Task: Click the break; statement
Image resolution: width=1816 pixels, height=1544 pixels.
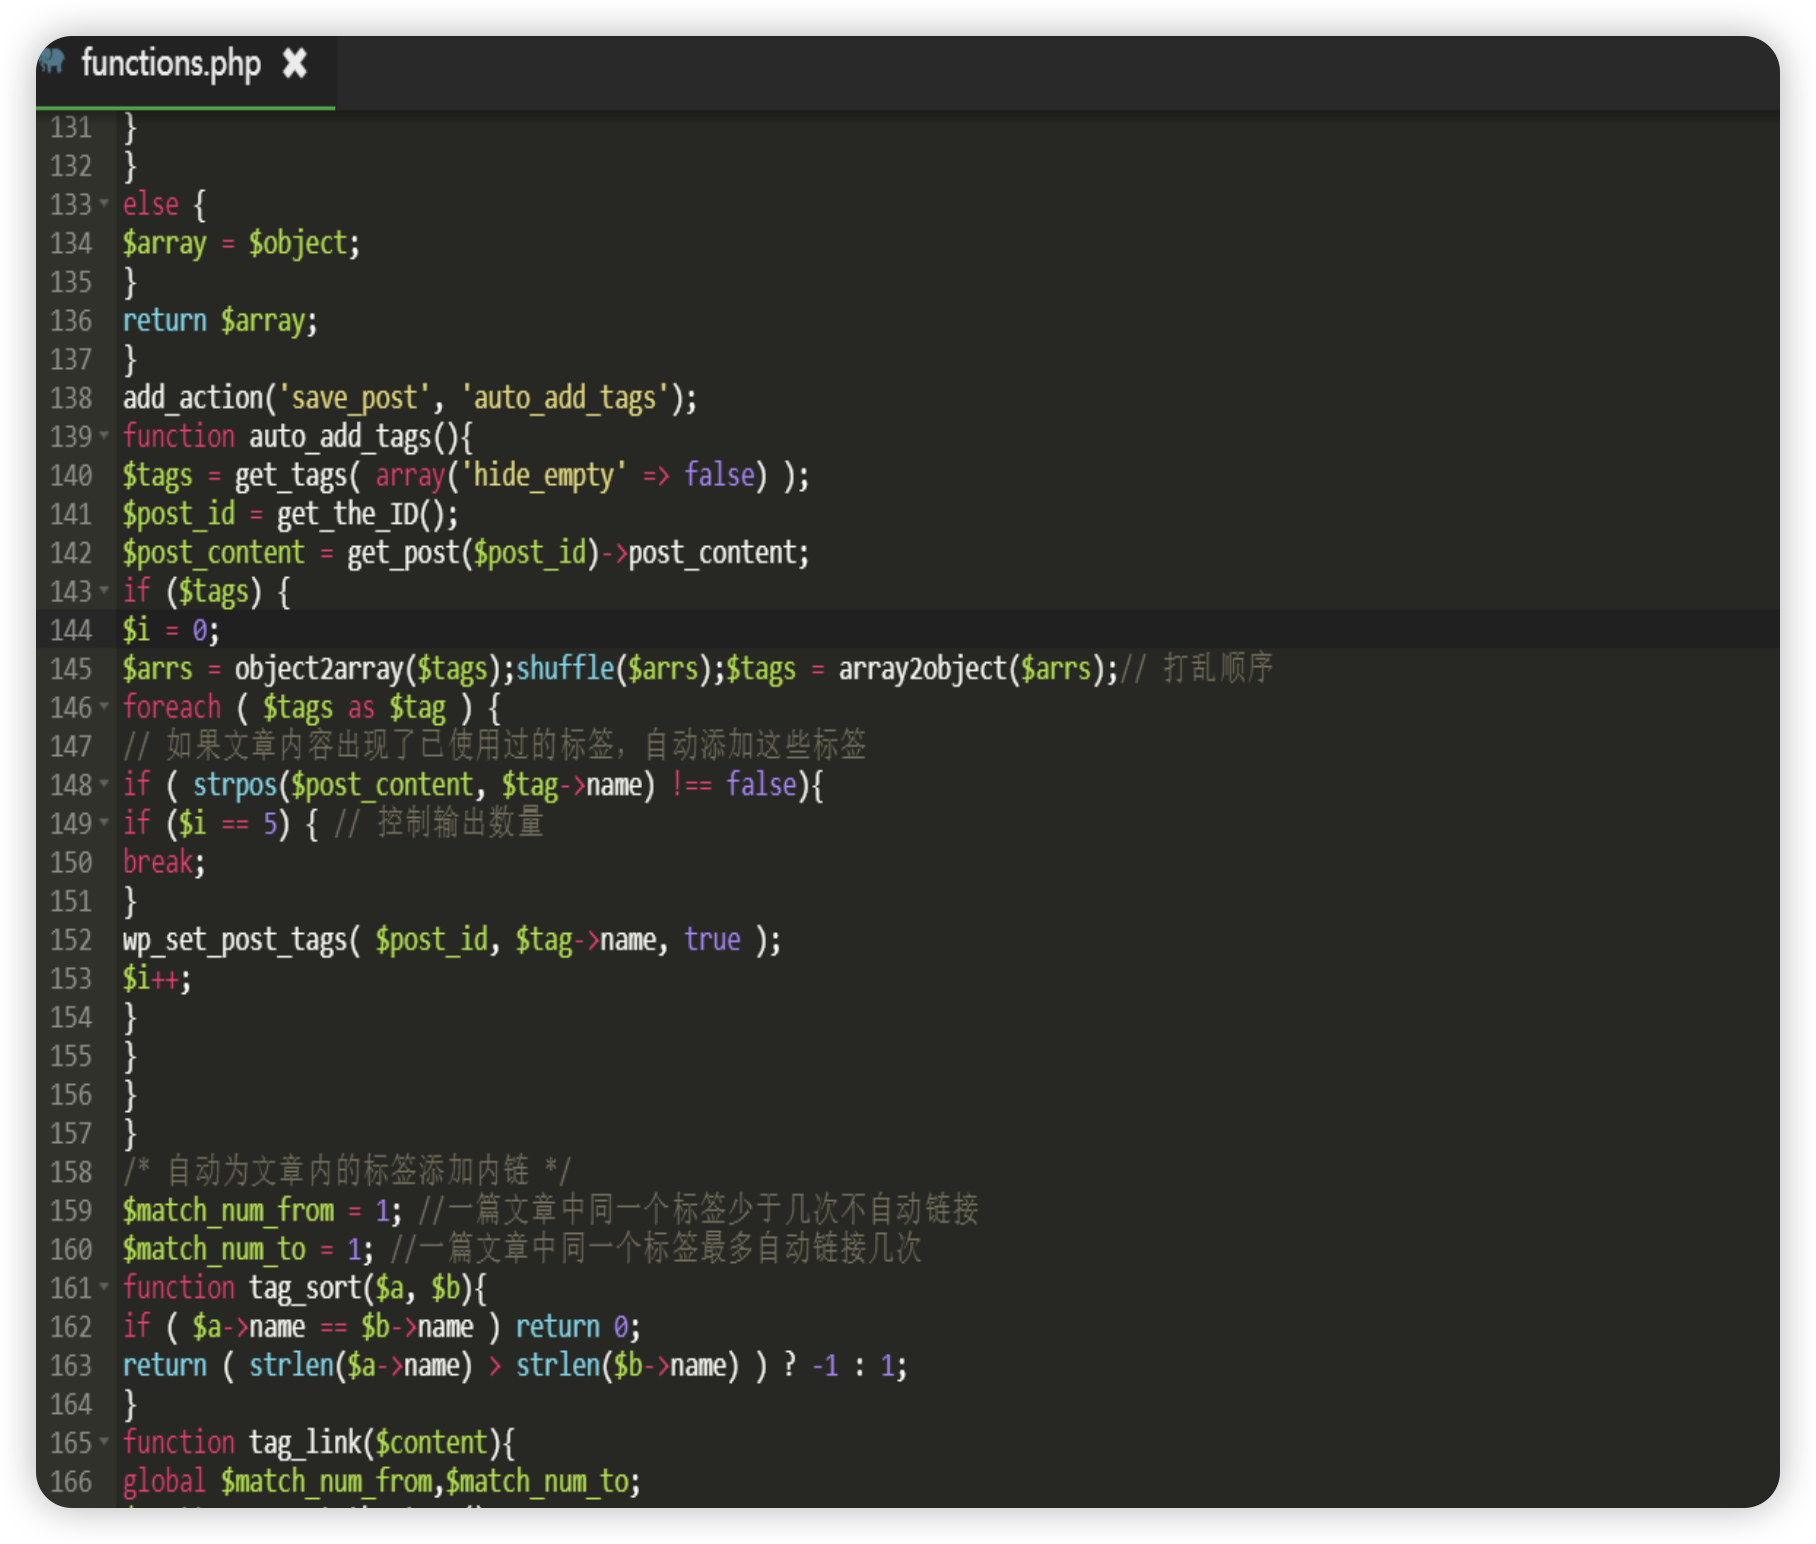Action: click(x=164, y=862)
